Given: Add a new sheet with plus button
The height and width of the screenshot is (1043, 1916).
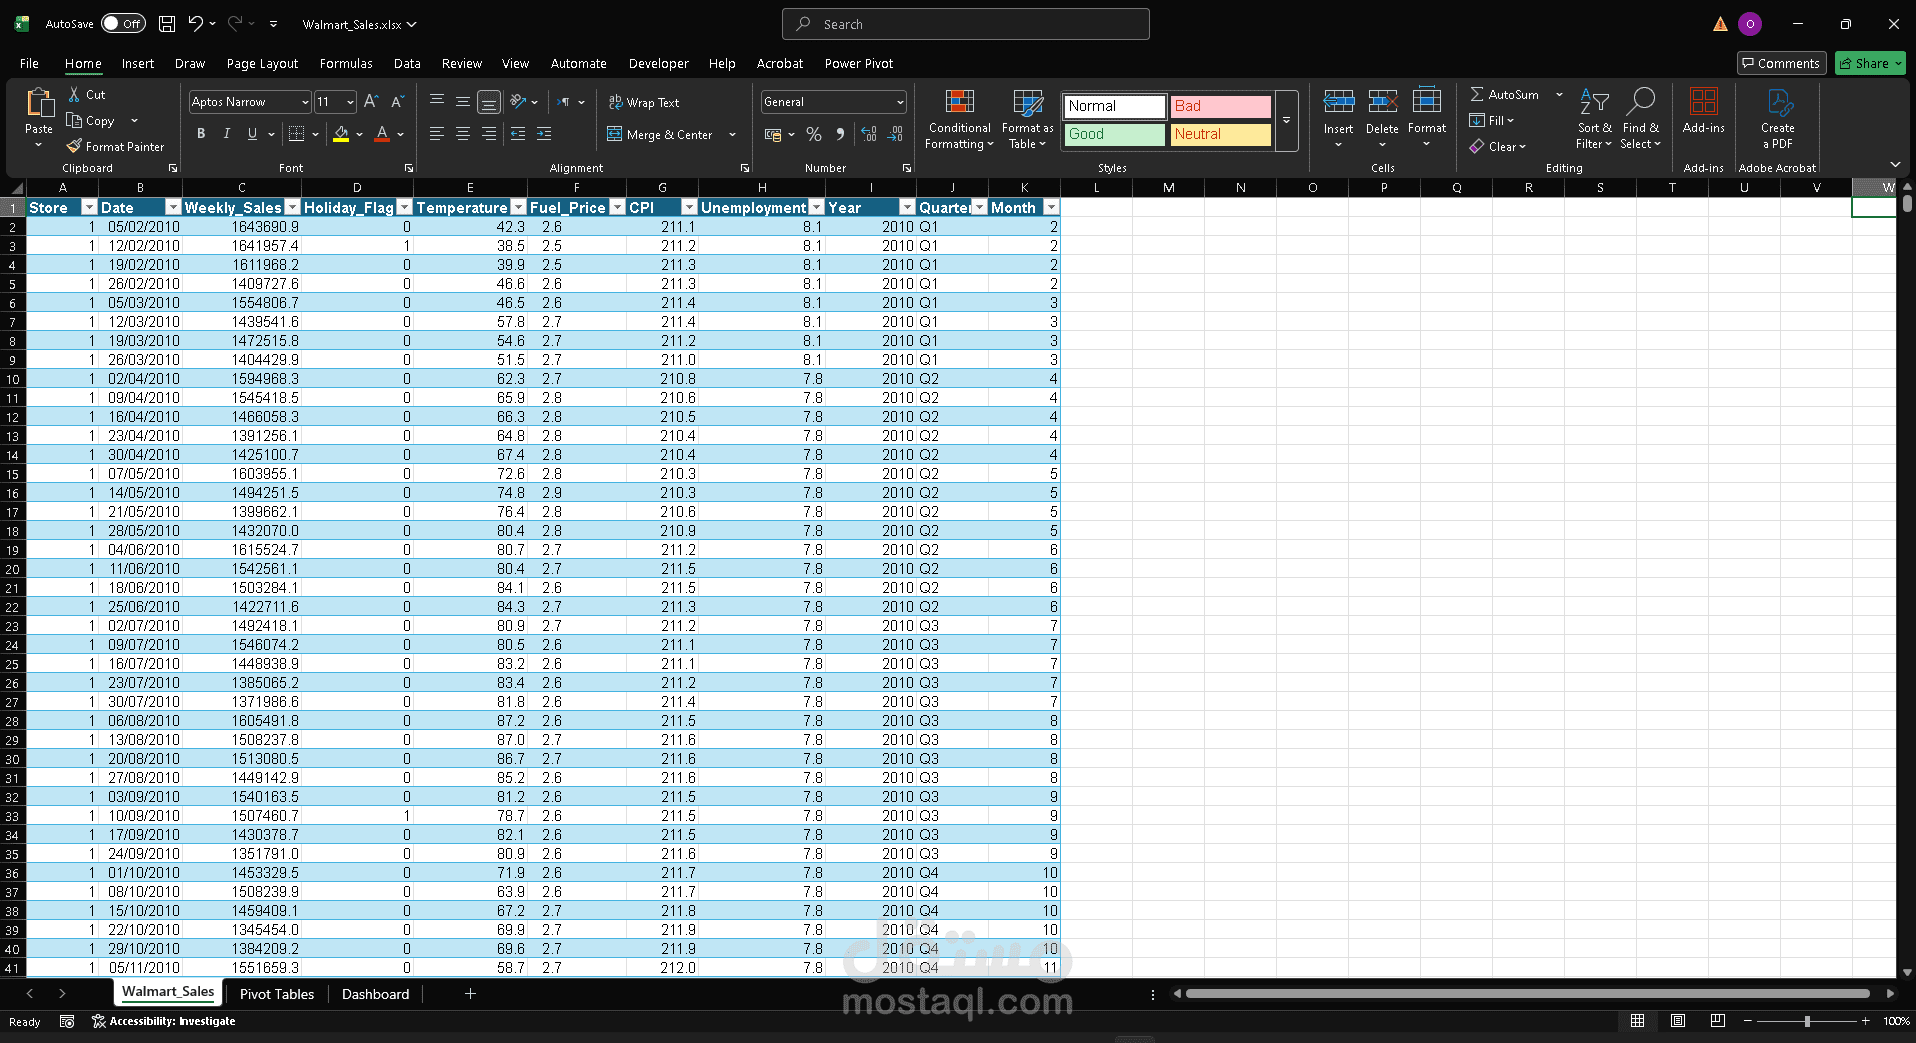Looking at the screenshot, I should 470,994.
